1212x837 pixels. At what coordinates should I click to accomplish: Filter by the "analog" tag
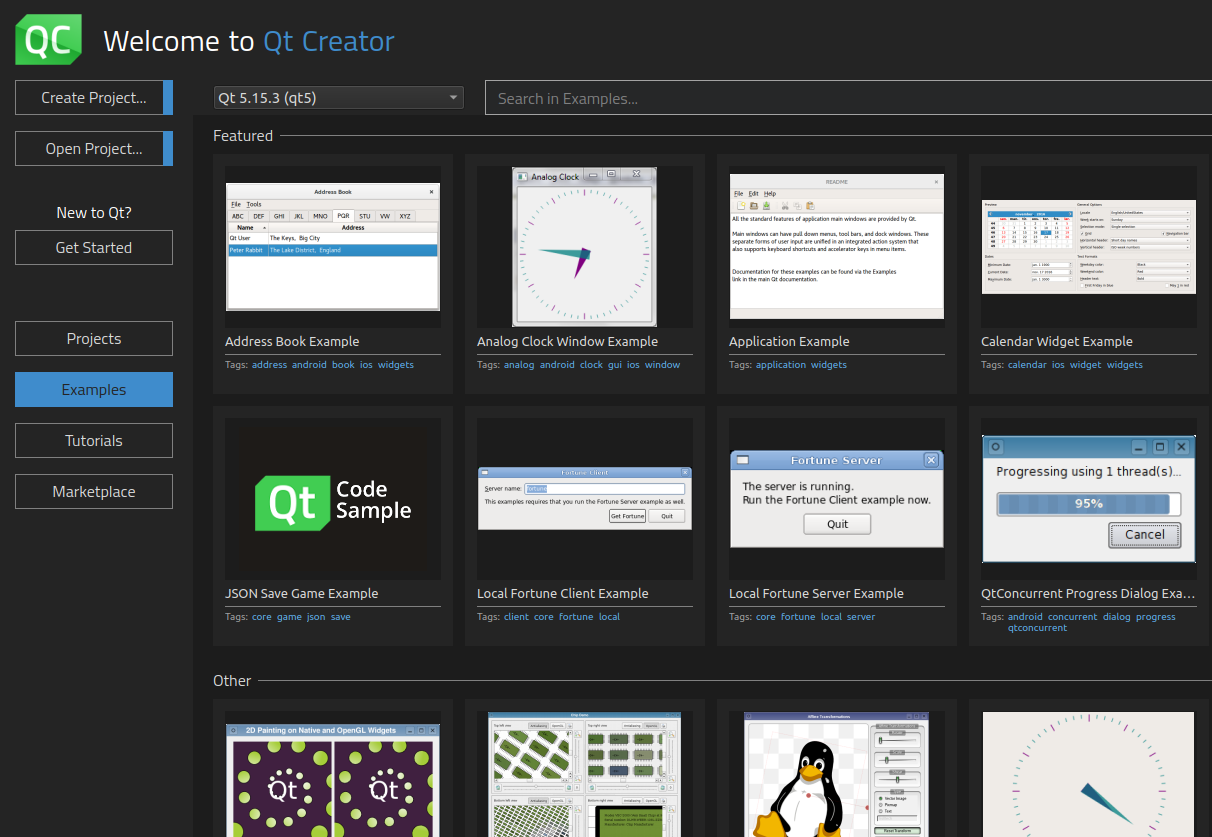point(519,365)
